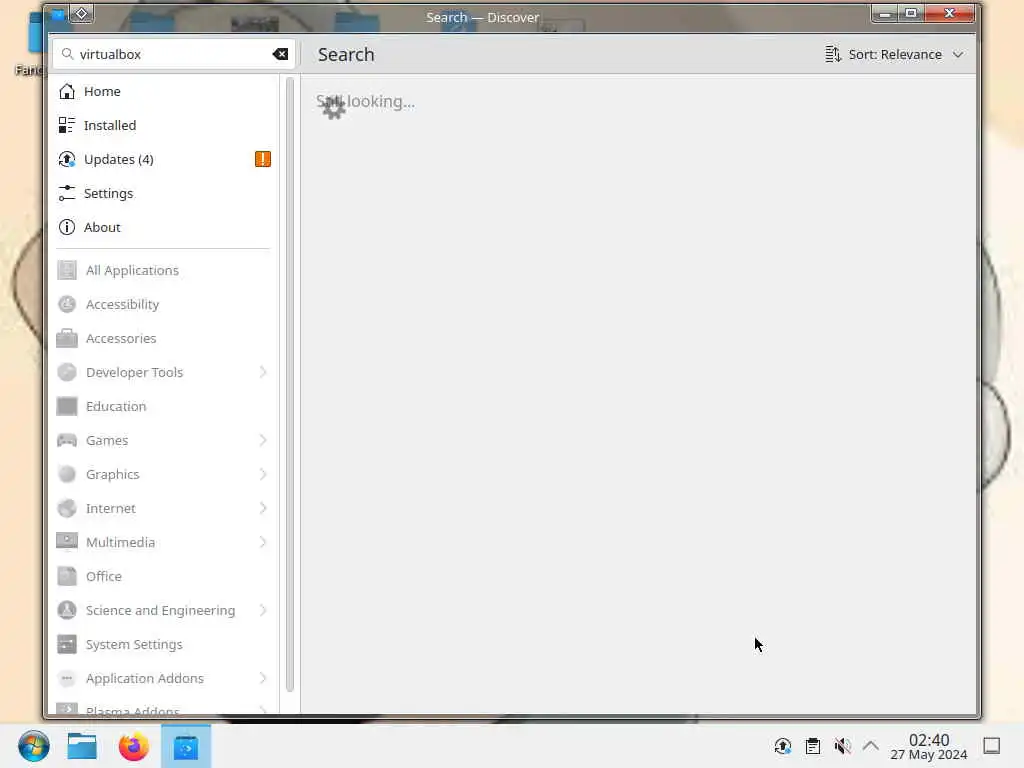This screenshot has width=1024, height=768.
Task: Click the virtualbox search field
Action: (174, 54)
